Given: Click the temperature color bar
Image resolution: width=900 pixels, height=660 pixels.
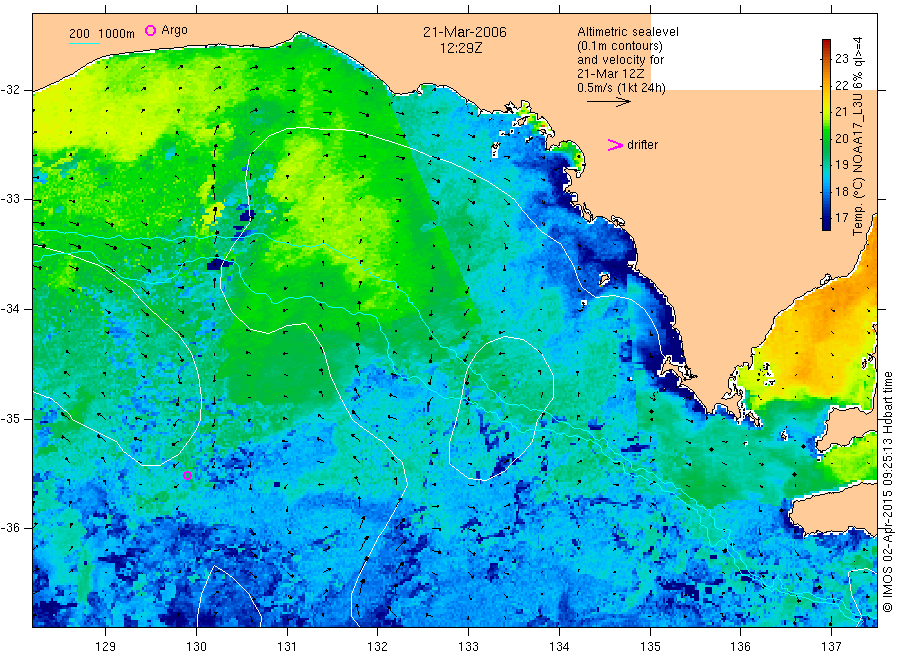Looking at the screenshot, I should point(826,135).
